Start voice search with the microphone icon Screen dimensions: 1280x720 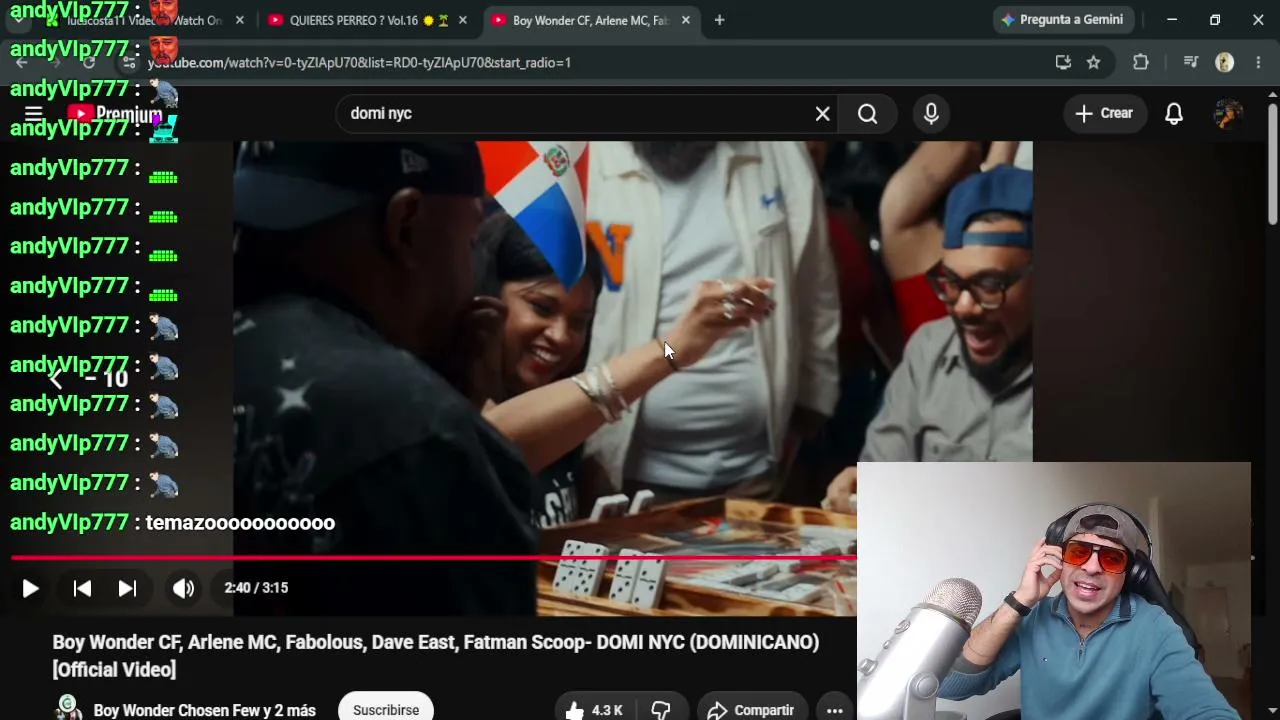point(931,114)
